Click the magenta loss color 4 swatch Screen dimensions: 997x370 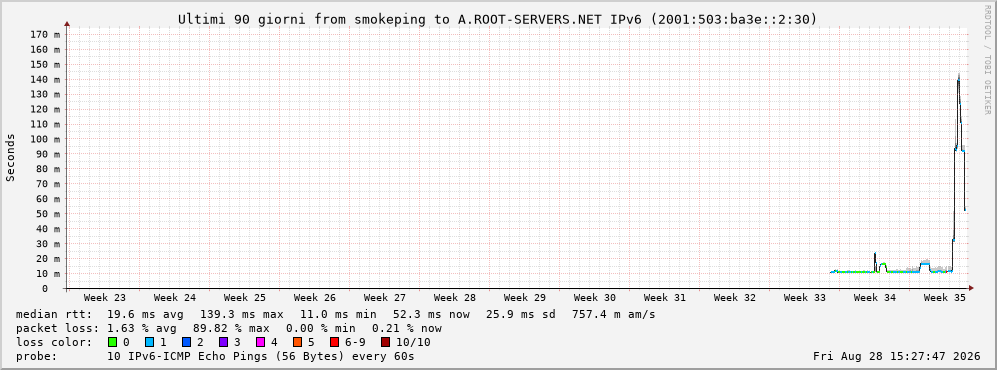click(x=260, y=342)
